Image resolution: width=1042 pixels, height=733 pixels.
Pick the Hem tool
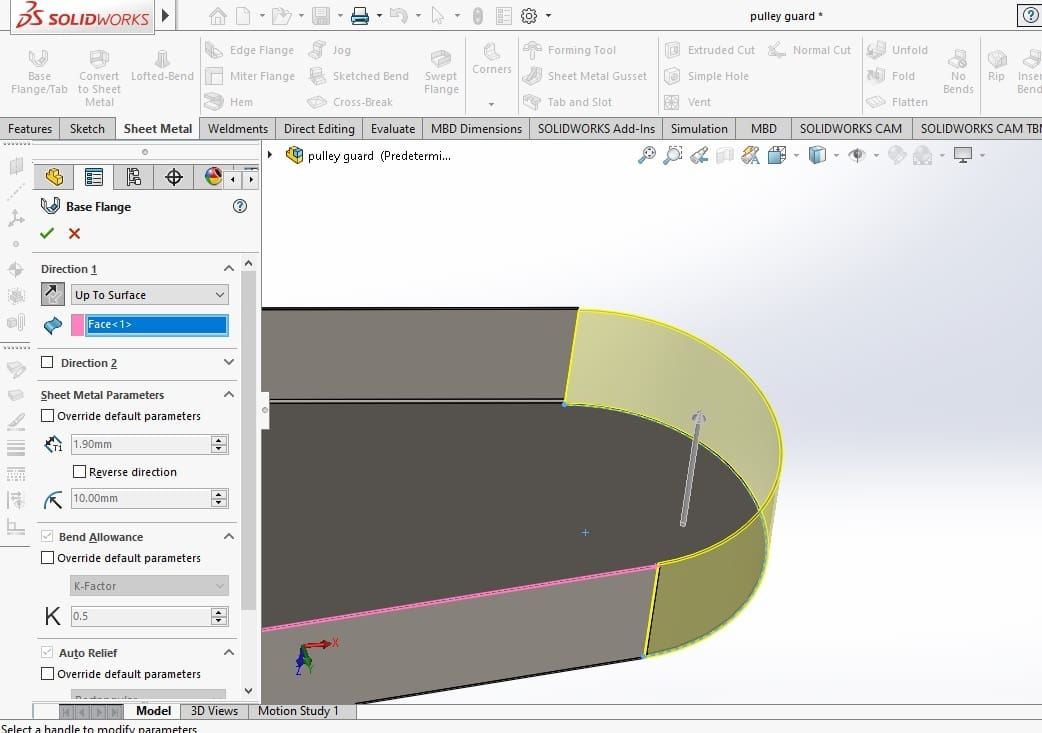point(229,102)
